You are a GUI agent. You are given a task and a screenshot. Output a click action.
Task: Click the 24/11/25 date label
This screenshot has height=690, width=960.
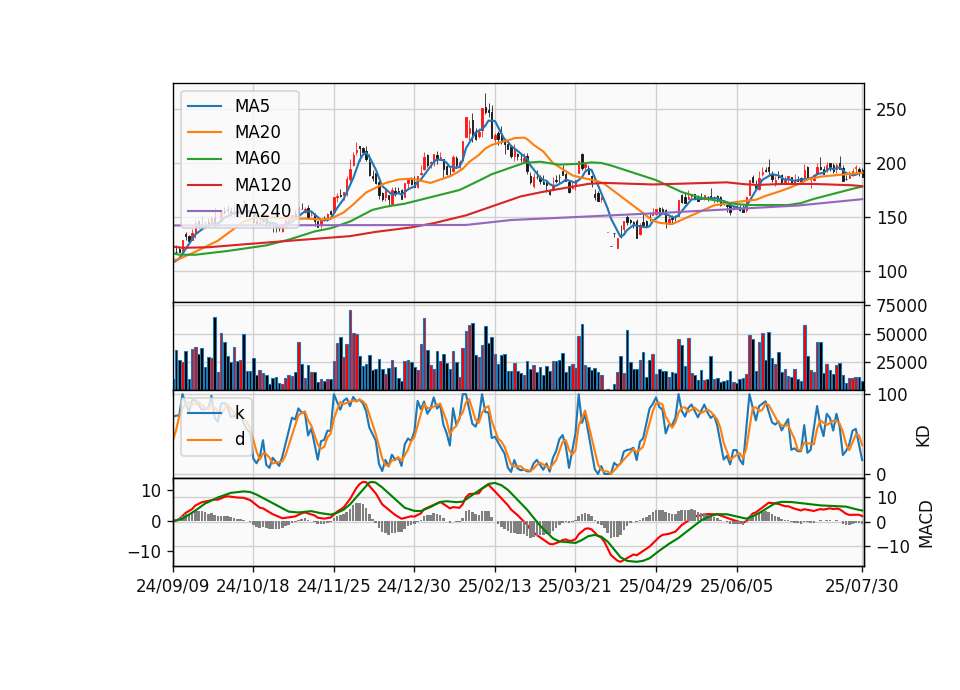pyautogui.click(x=334, y=586)
